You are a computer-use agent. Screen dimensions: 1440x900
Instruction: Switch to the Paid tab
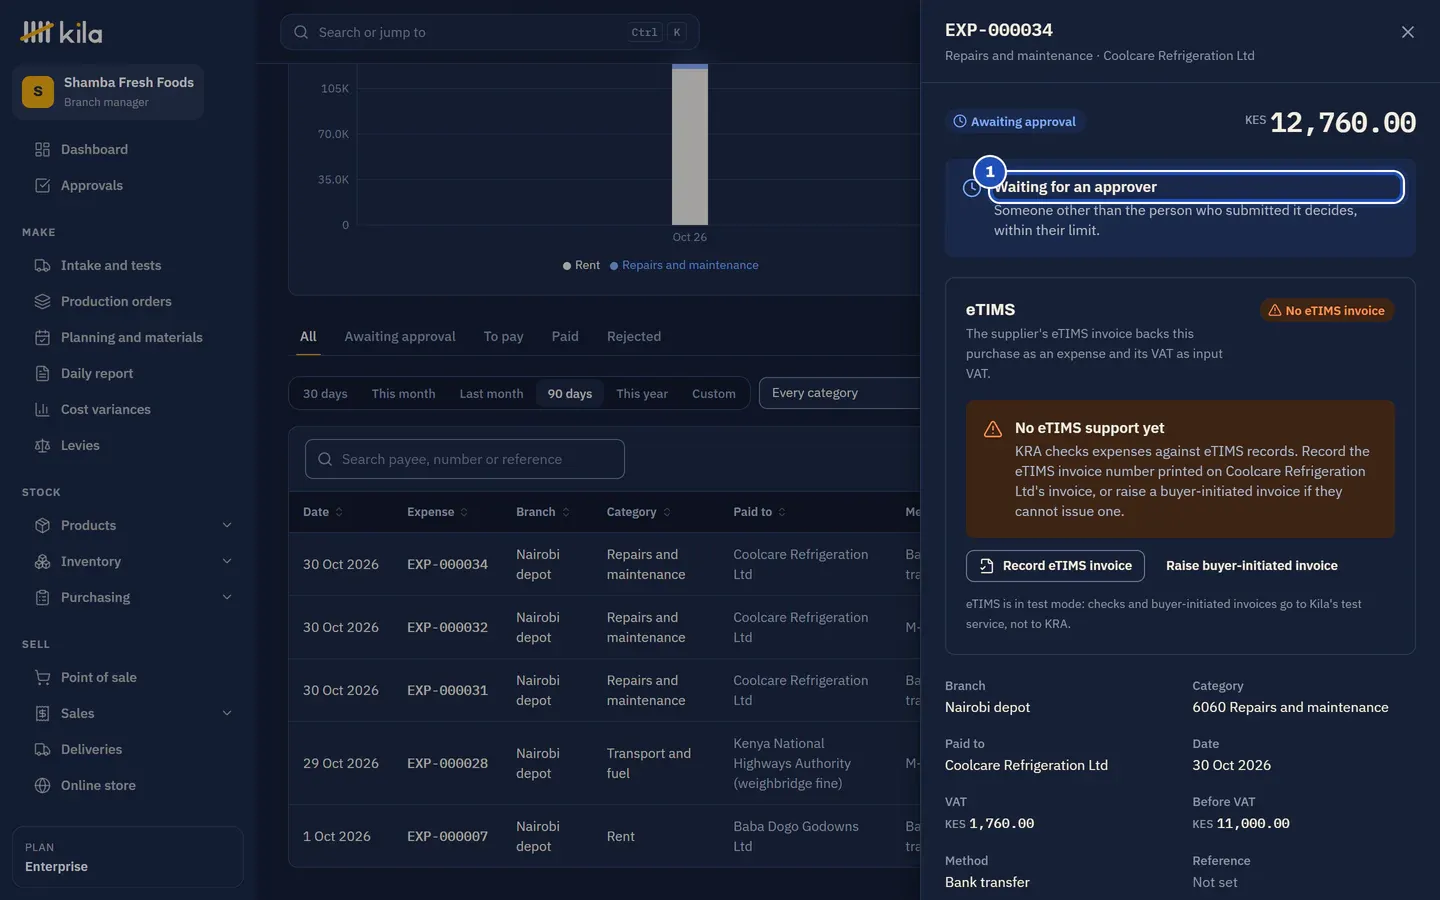pos(565,337)
